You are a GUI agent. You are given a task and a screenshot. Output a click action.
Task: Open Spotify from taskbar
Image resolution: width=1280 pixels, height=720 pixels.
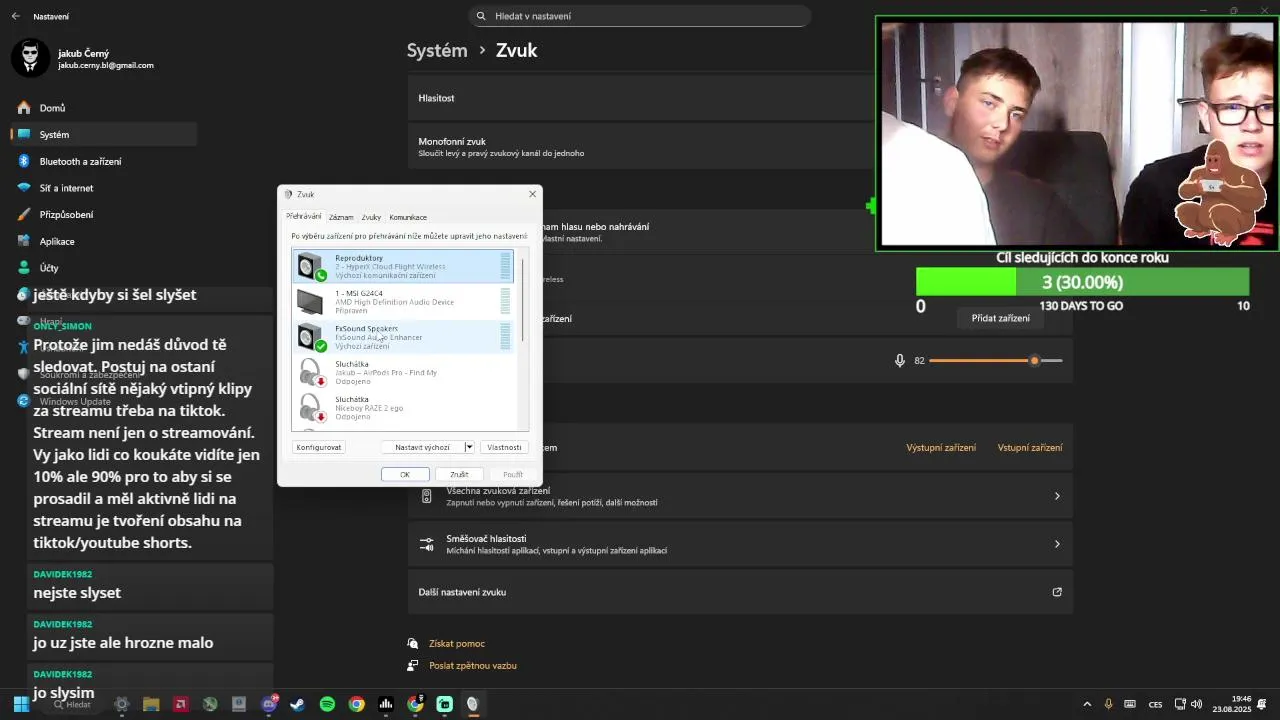(x=327, y=704)
